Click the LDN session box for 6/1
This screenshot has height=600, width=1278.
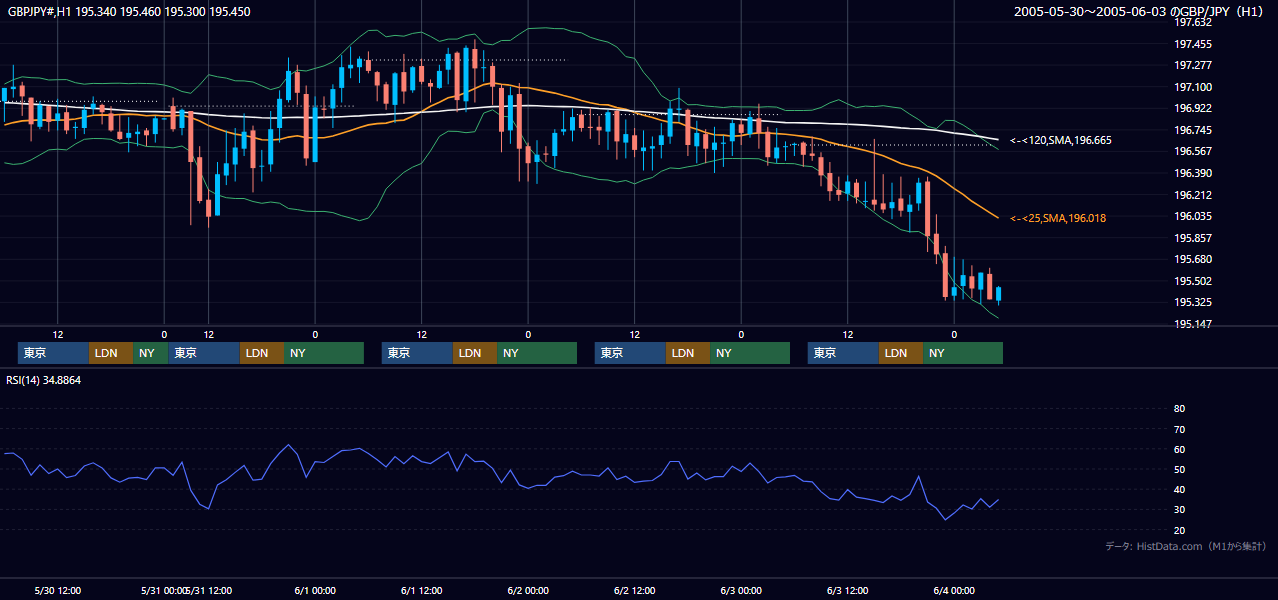475,353
